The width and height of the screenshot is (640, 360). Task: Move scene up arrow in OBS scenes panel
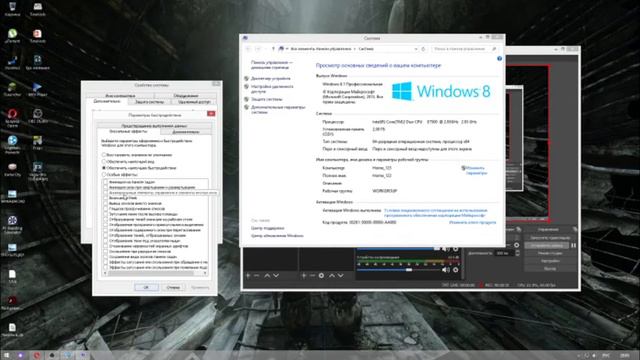pyautogui.click(x=267, y=276)
